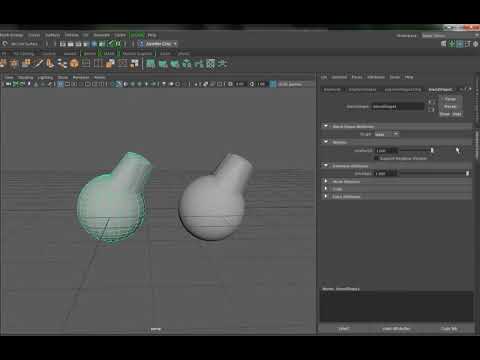
Task: Enable the Support Negative Weights checkbox
Action: click(x=376, y=158)
